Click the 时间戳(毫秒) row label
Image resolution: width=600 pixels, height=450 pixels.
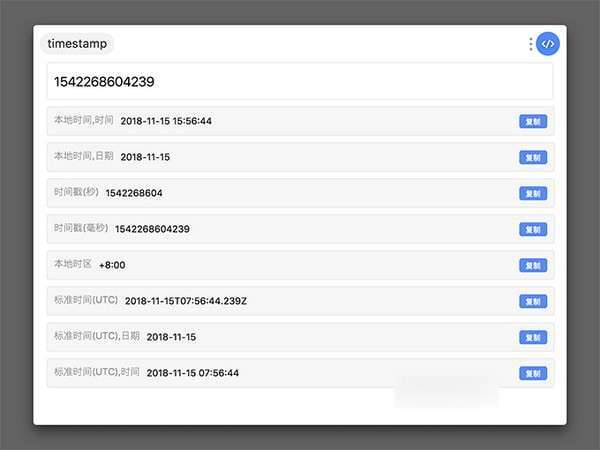coord(81,228)
